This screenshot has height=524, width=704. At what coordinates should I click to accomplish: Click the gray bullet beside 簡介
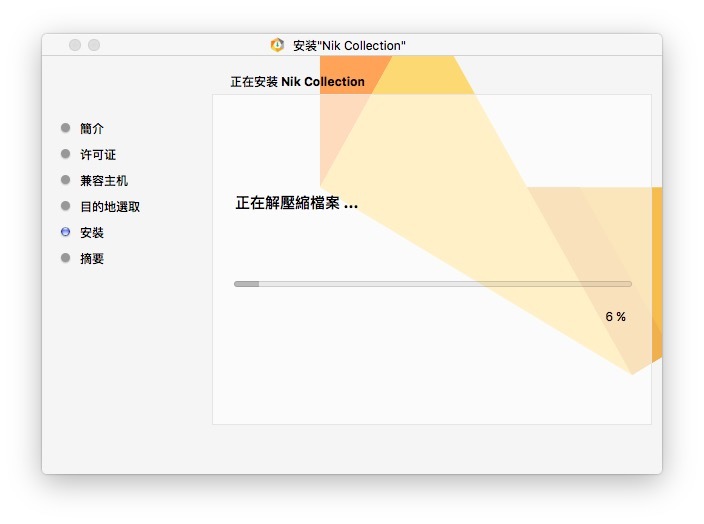point(66,128)
